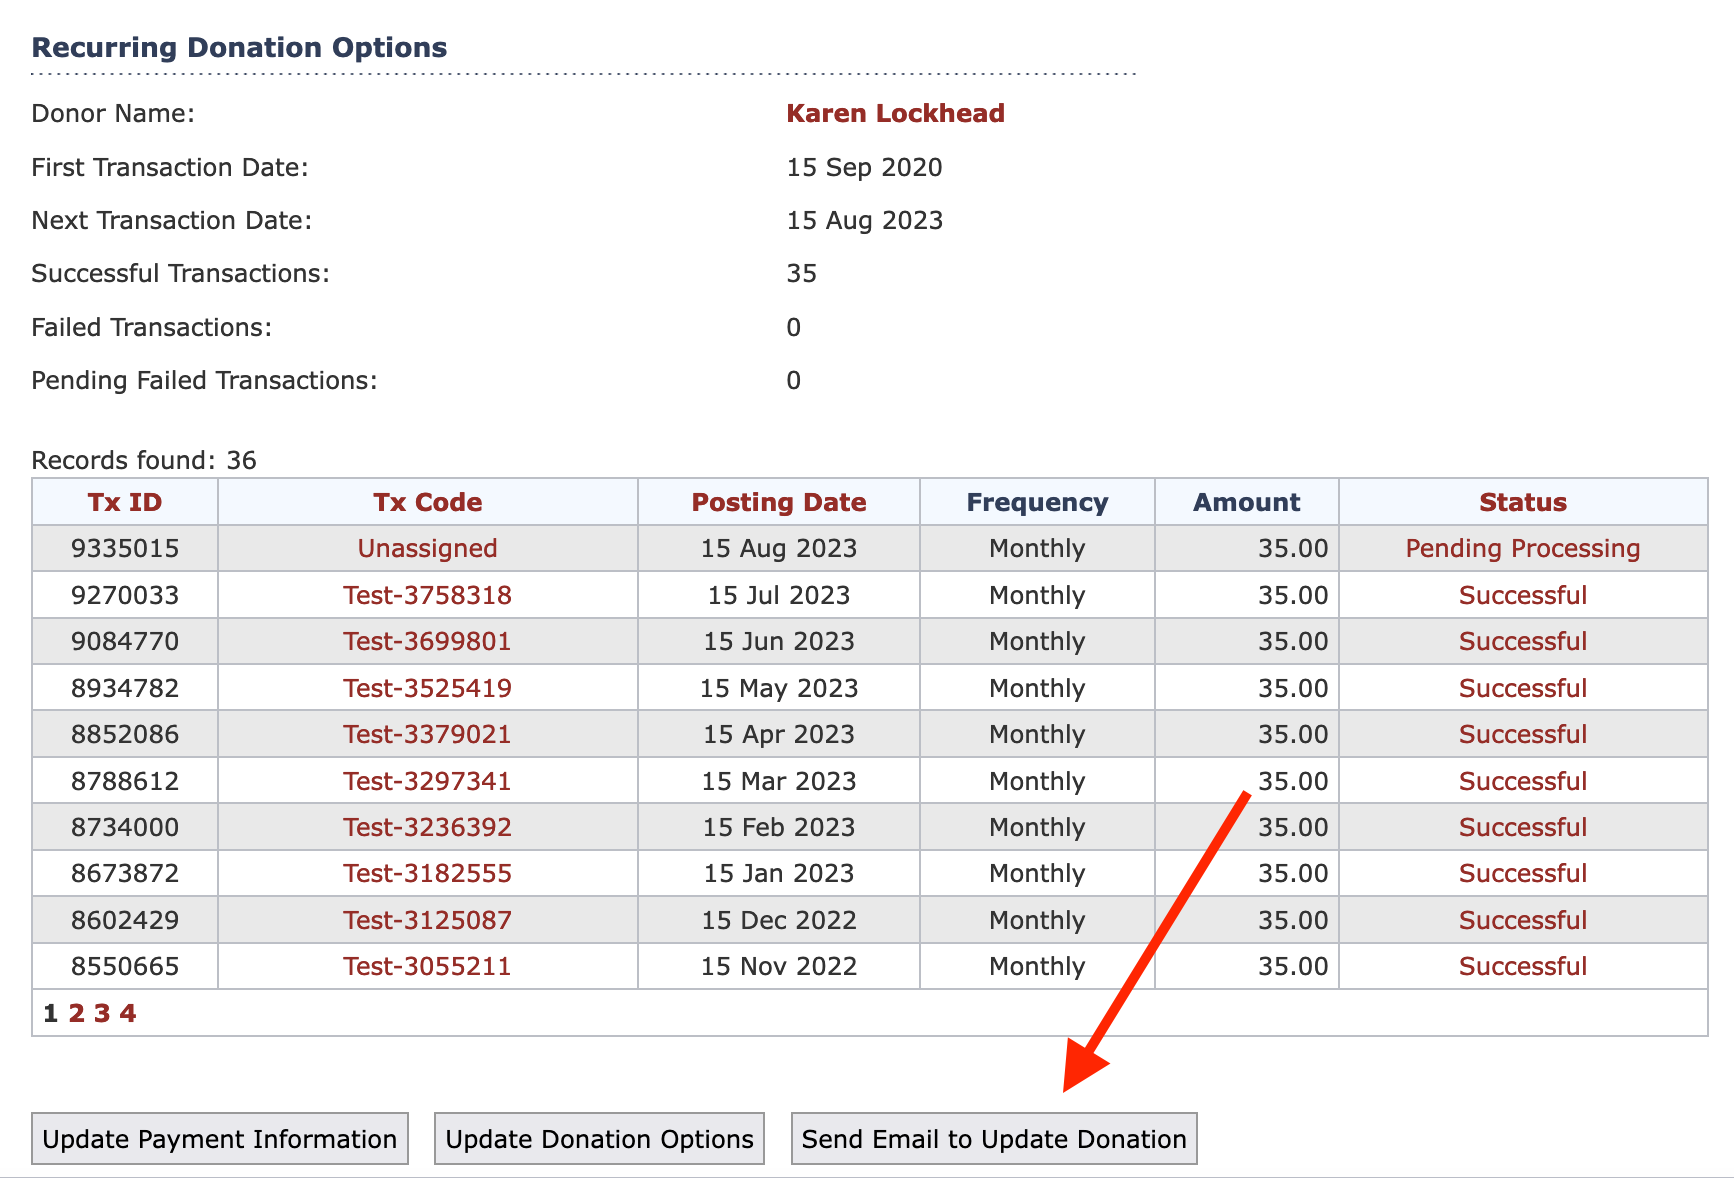Click Successful status for 15 Jul 2023

(x=1523, y=595)
